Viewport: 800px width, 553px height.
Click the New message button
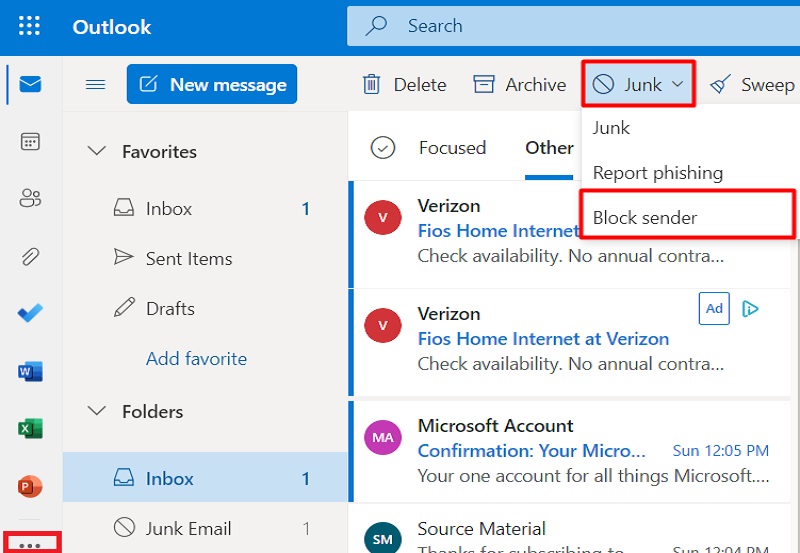212,85
